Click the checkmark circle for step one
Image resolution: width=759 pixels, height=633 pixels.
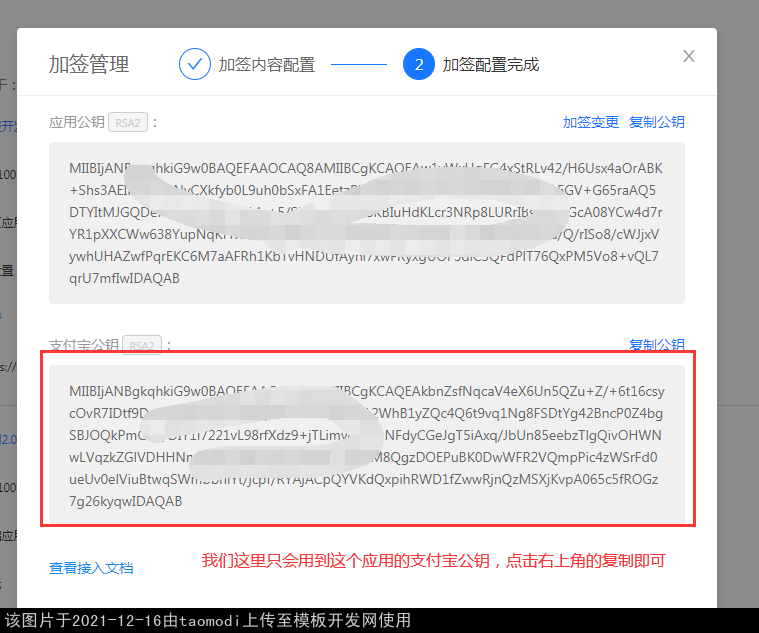[194, 64]
